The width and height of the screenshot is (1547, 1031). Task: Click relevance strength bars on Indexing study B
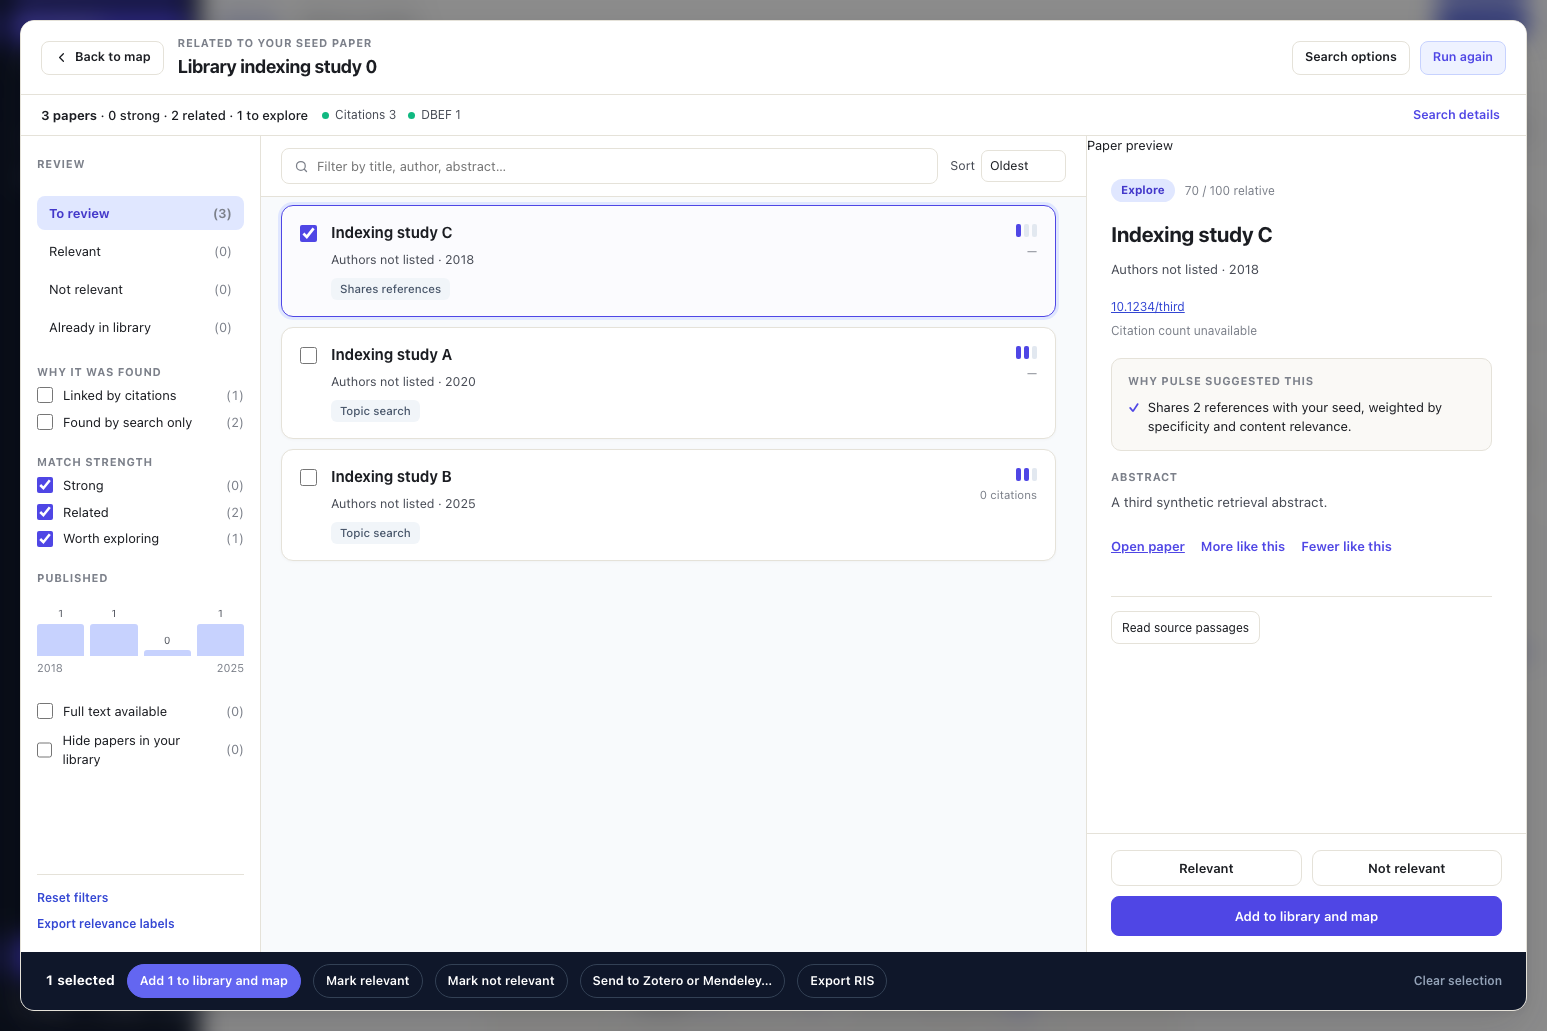pyautogui.click(x=1026, y=474)
